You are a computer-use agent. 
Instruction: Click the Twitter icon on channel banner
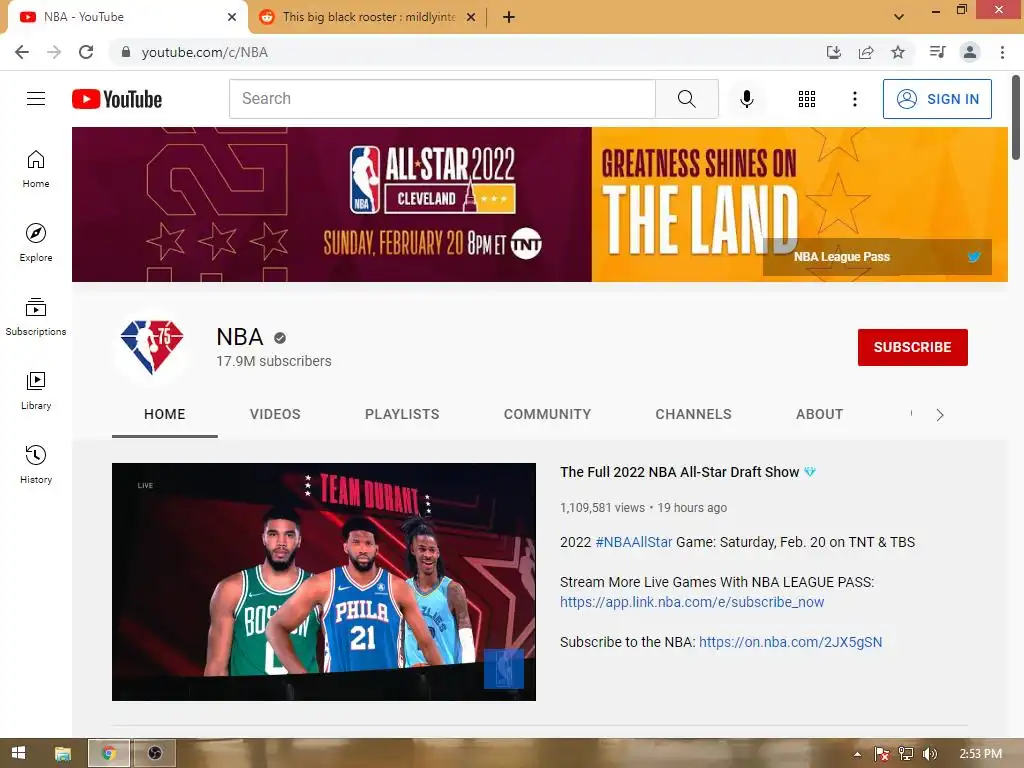point(974,257)
